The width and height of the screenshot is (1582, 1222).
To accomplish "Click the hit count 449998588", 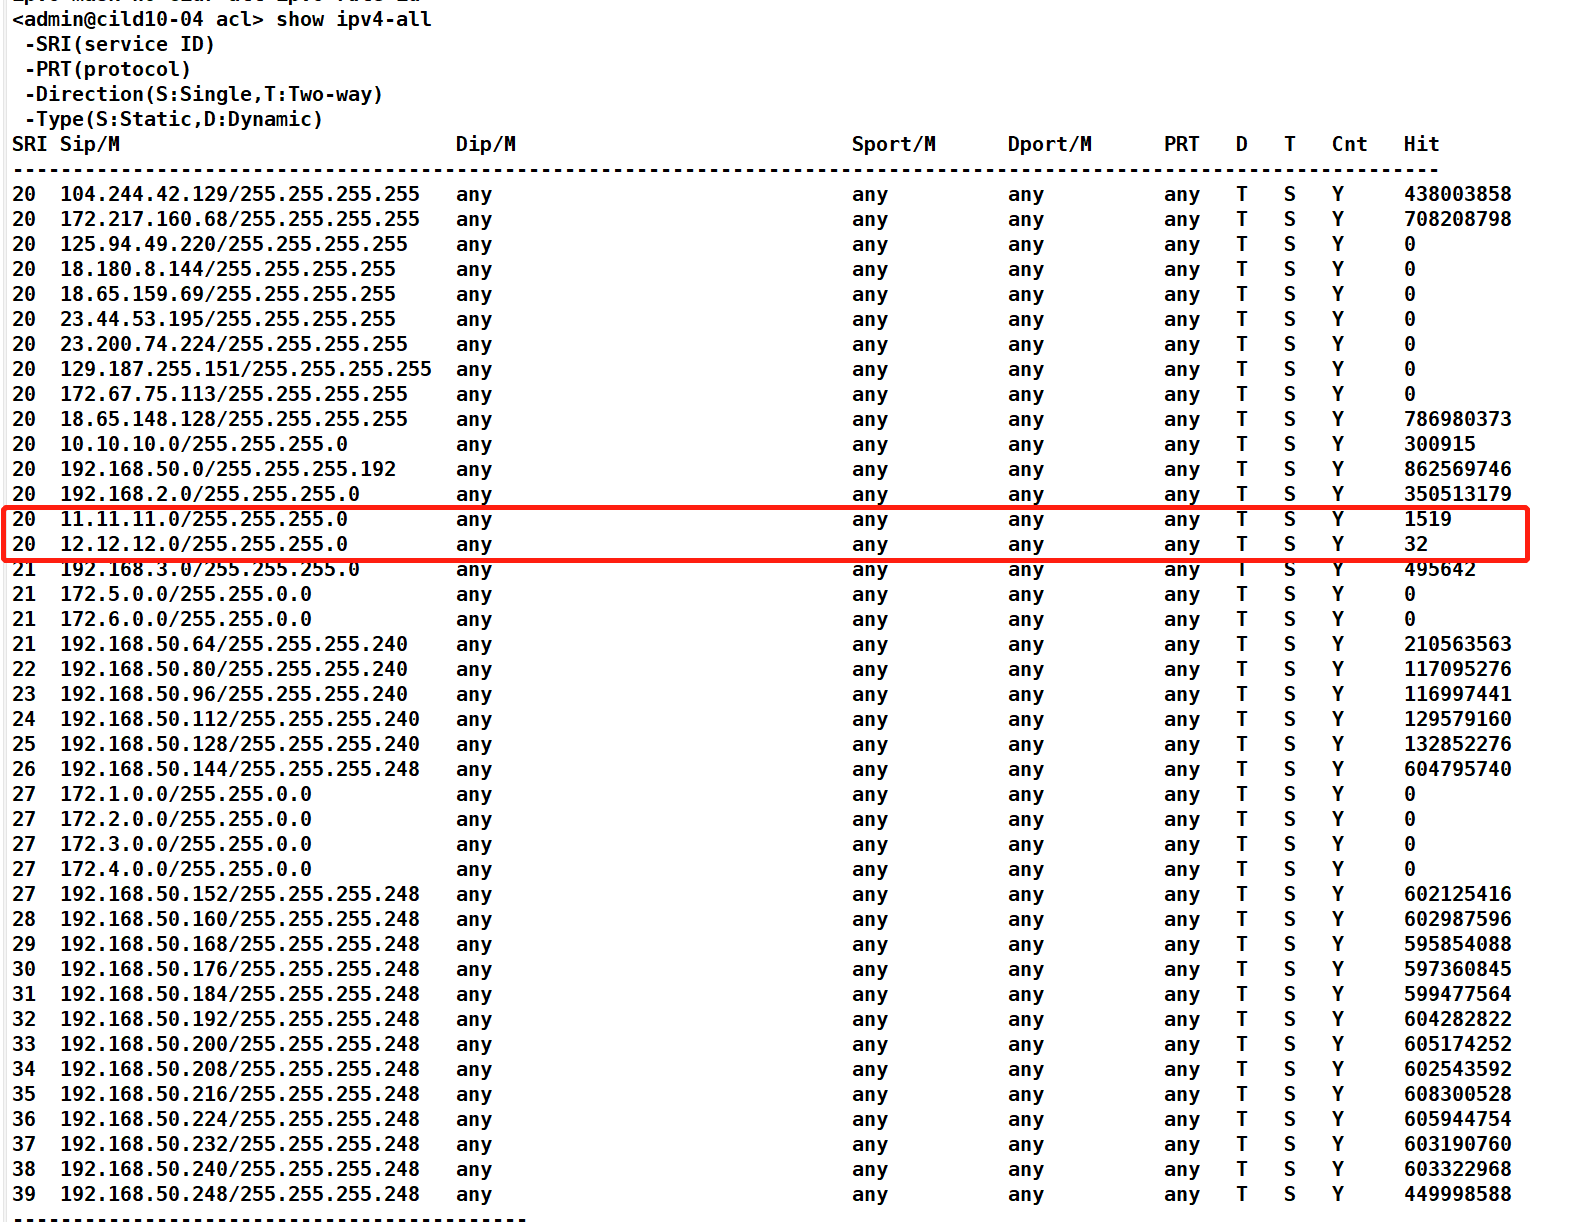I will [x=1457, y=1194].
